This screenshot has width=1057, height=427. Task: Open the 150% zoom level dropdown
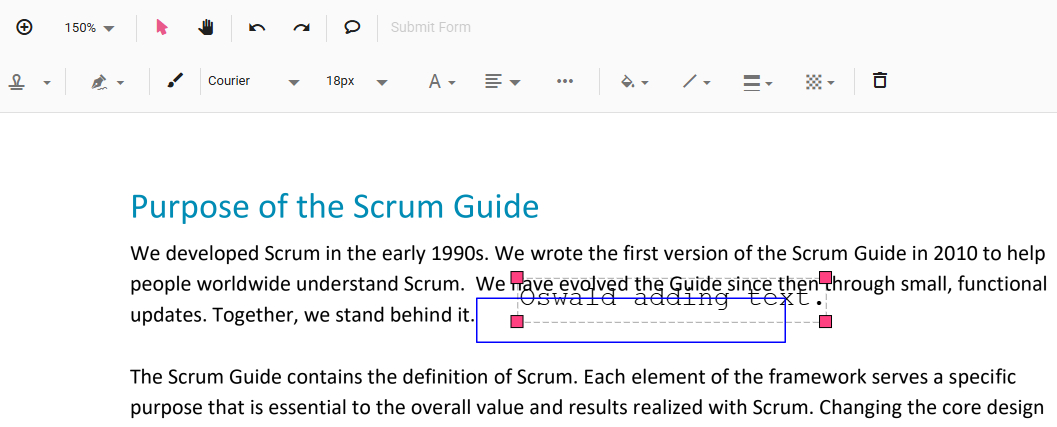tap(90, 28)
